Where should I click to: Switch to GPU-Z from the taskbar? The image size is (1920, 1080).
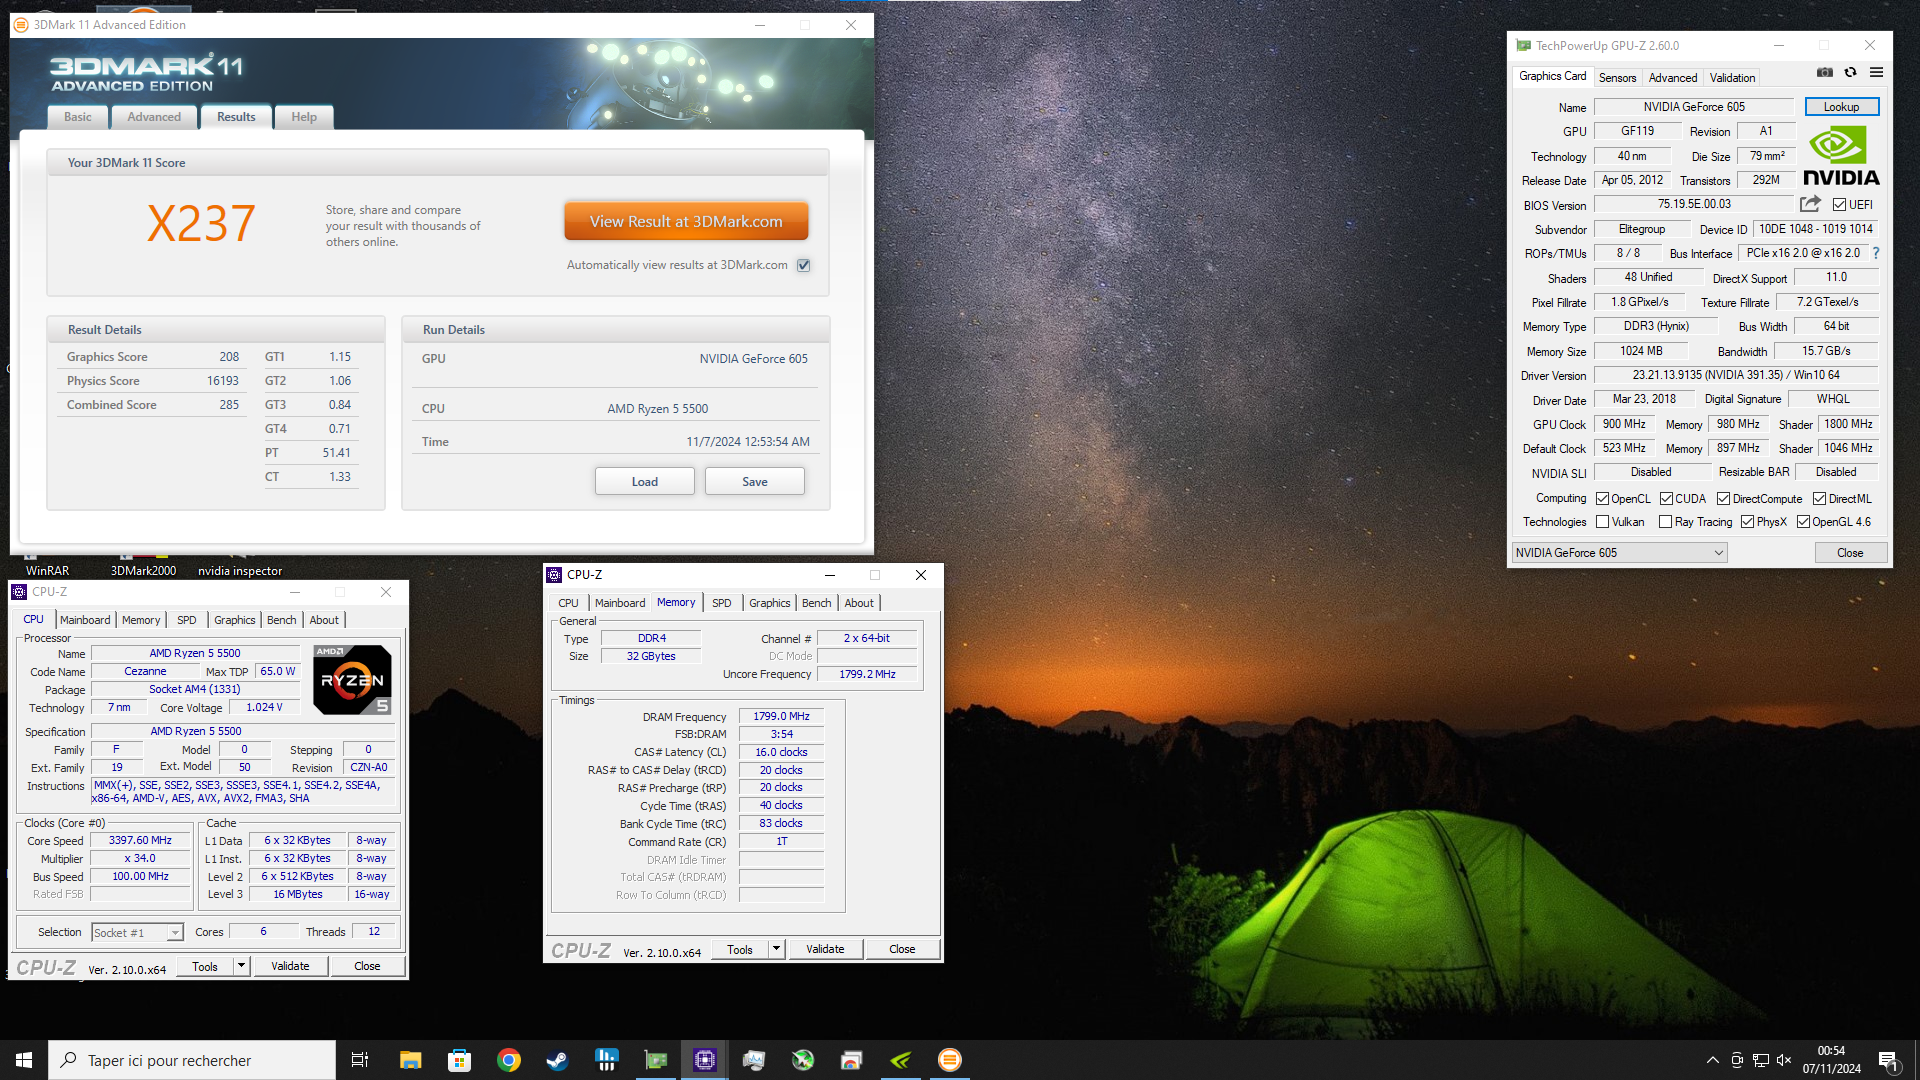click(x=656, y=1060)
